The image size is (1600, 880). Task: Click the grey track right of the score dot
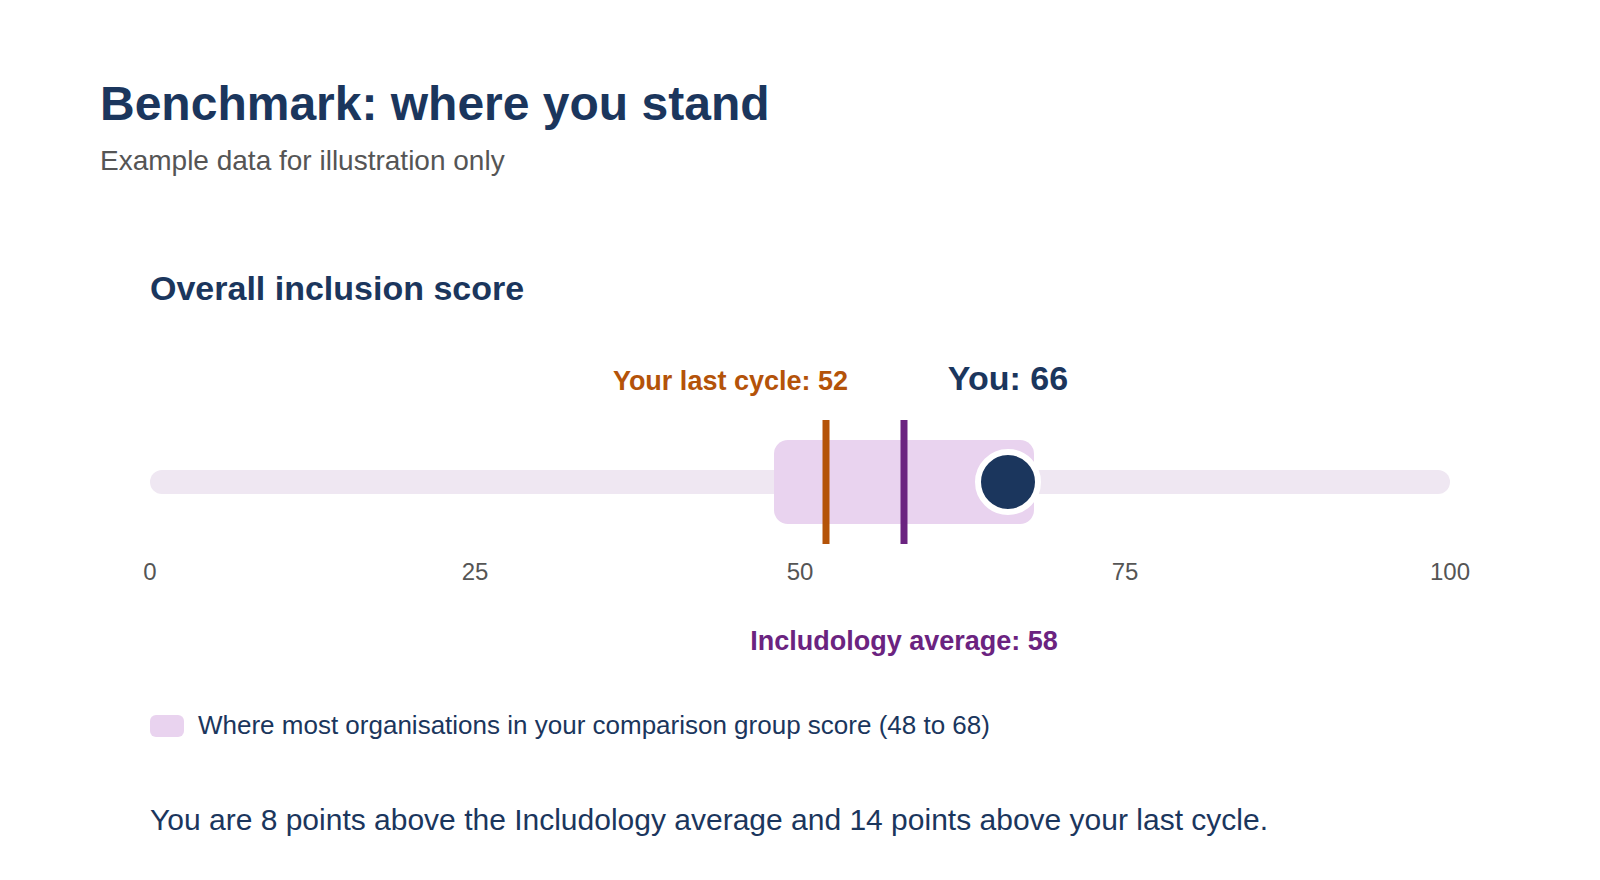pos(1245,482)
